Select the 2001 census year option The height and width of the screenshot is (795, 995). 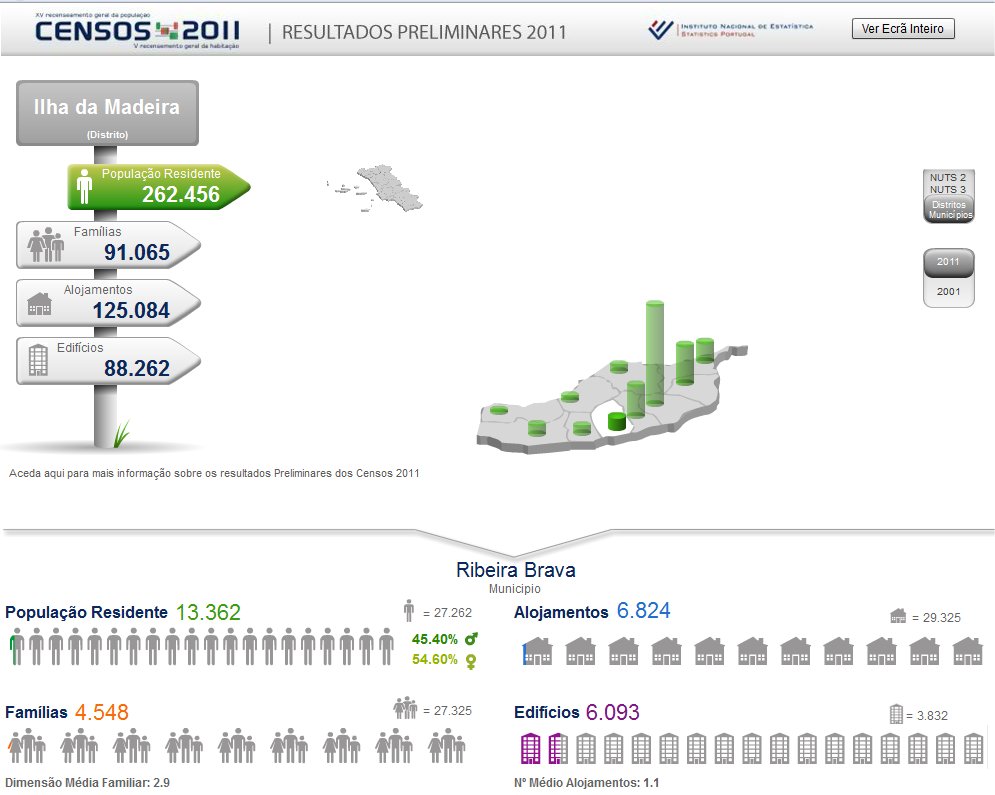tap(948, 292)
